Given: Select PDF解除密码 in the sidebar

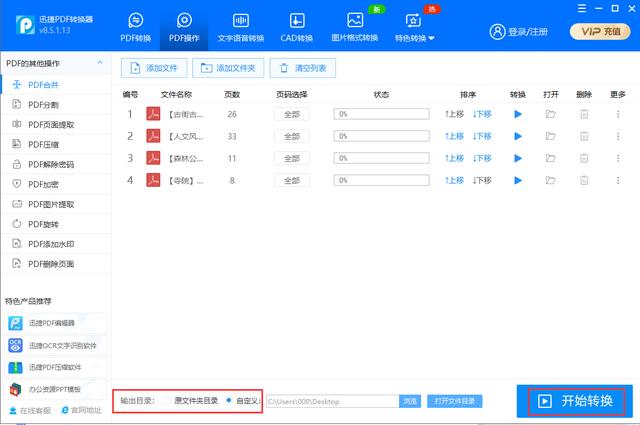Looking at the screenshot, I should coord(56,165).
